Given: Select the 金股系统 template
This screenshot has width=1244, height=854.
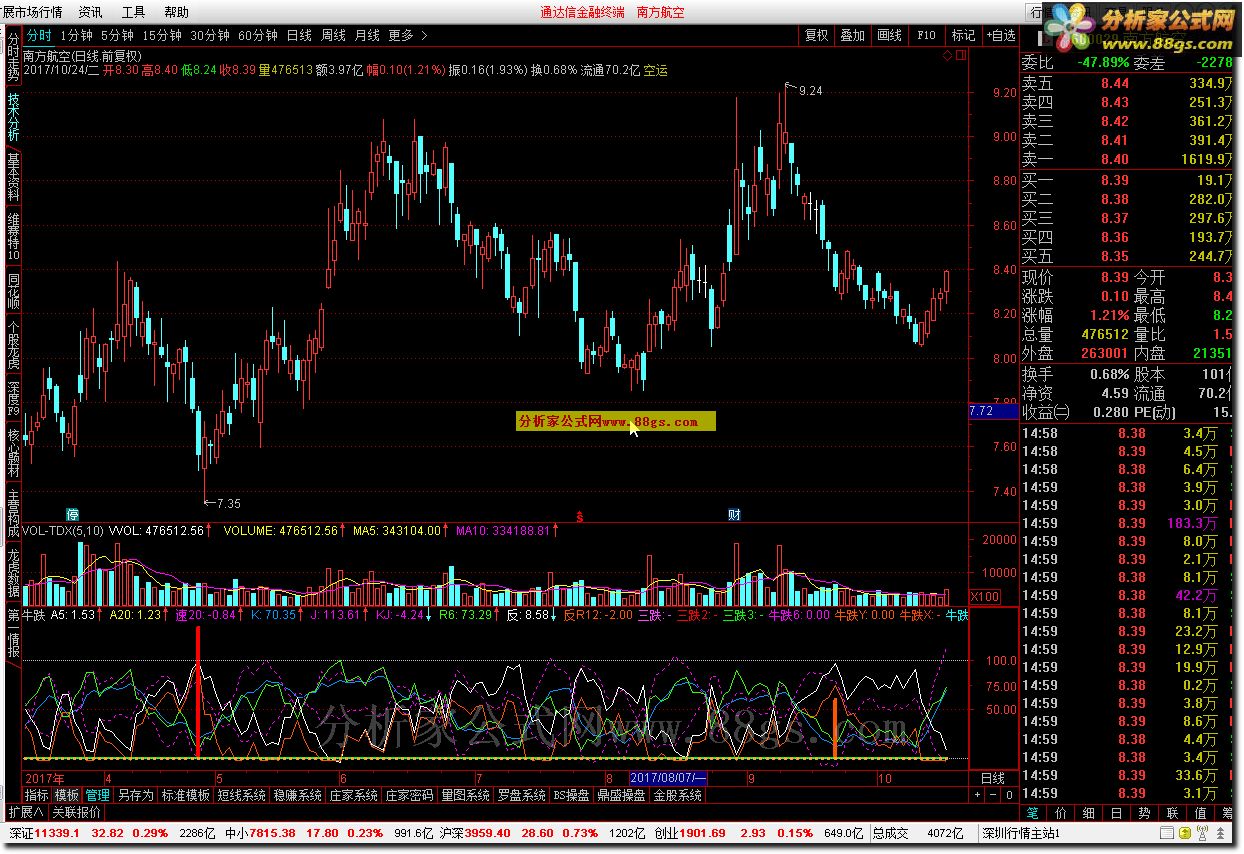Looking at the screenshot, I should 679,795.
